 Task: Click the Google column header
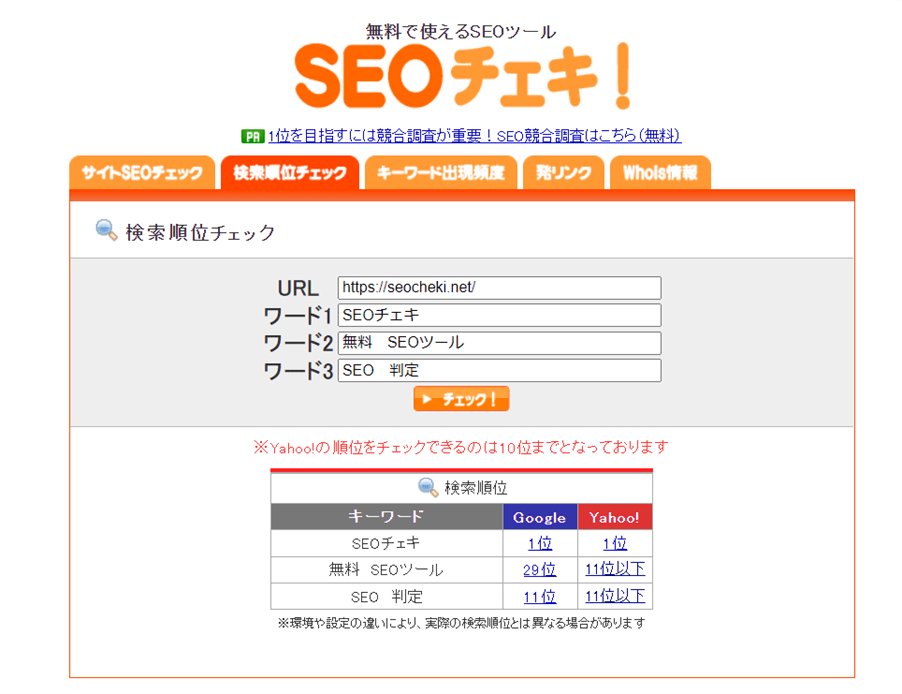540,517
